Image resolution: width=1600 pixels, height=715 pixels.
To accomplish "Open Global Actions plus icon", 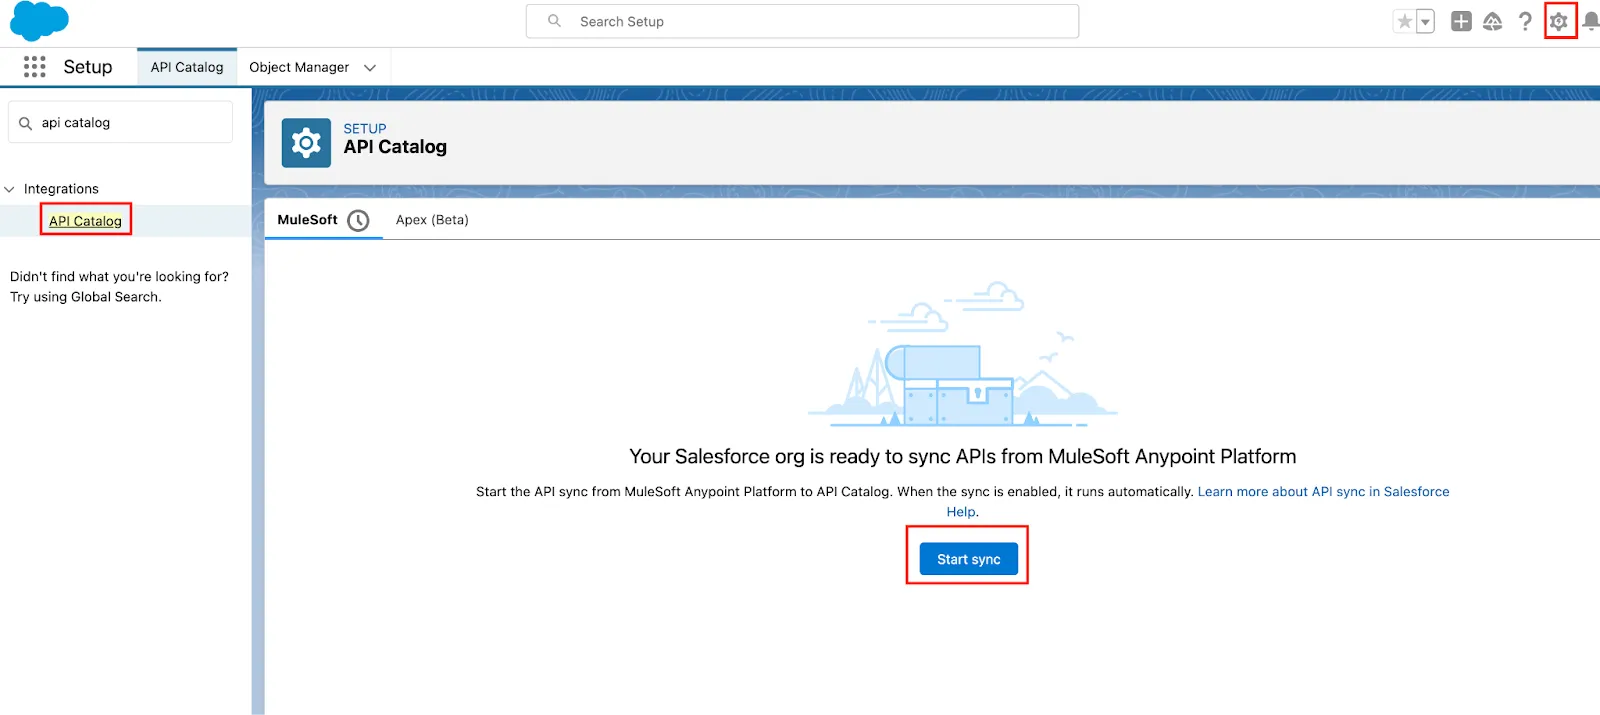I will (x=1461, y=22).
